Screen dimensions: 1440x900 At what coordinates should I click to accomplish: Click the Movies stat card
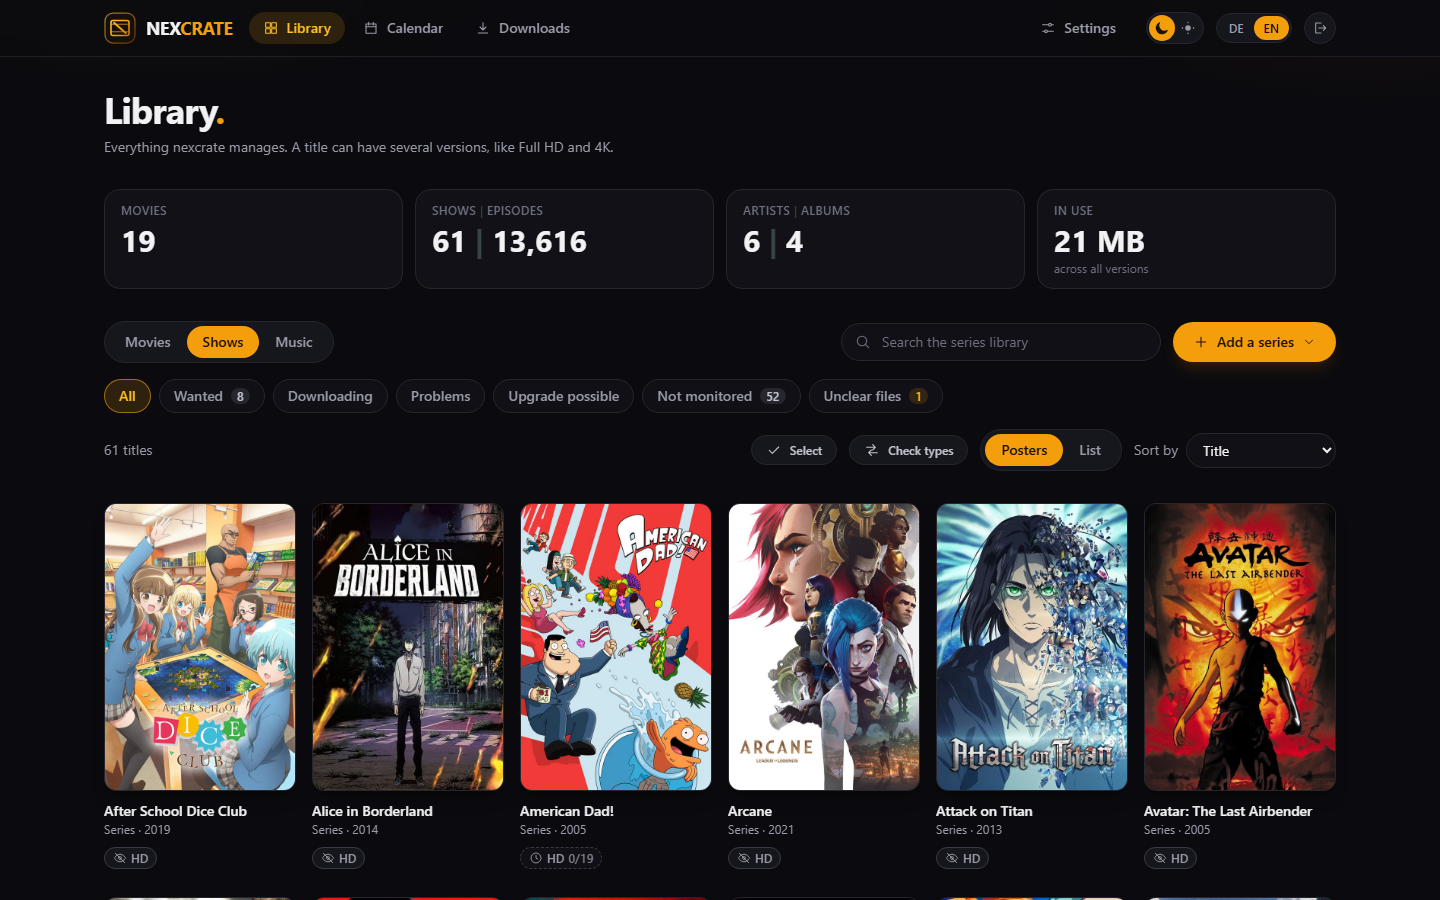tap(253, 239)
